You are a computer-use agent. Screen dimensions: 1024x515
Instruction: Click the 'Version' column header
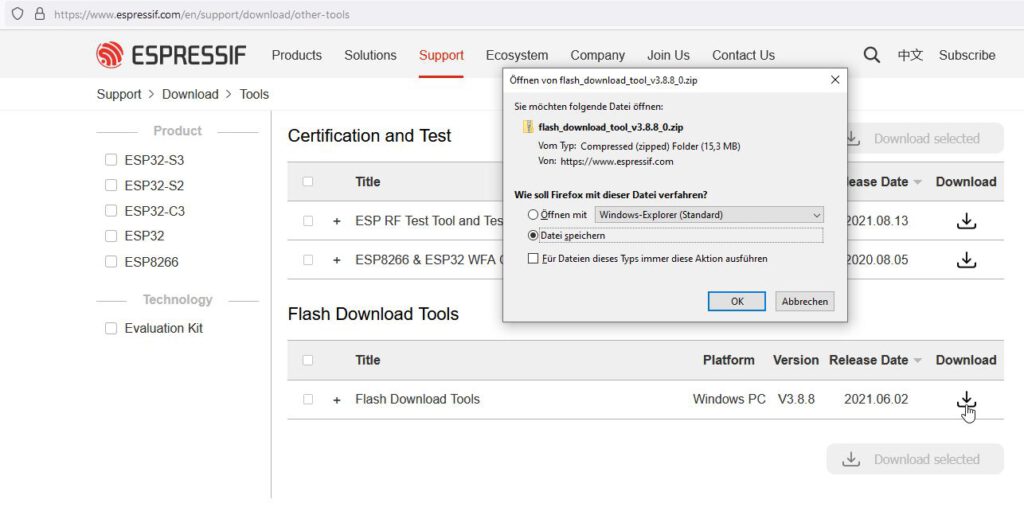(x=795, y=360)
